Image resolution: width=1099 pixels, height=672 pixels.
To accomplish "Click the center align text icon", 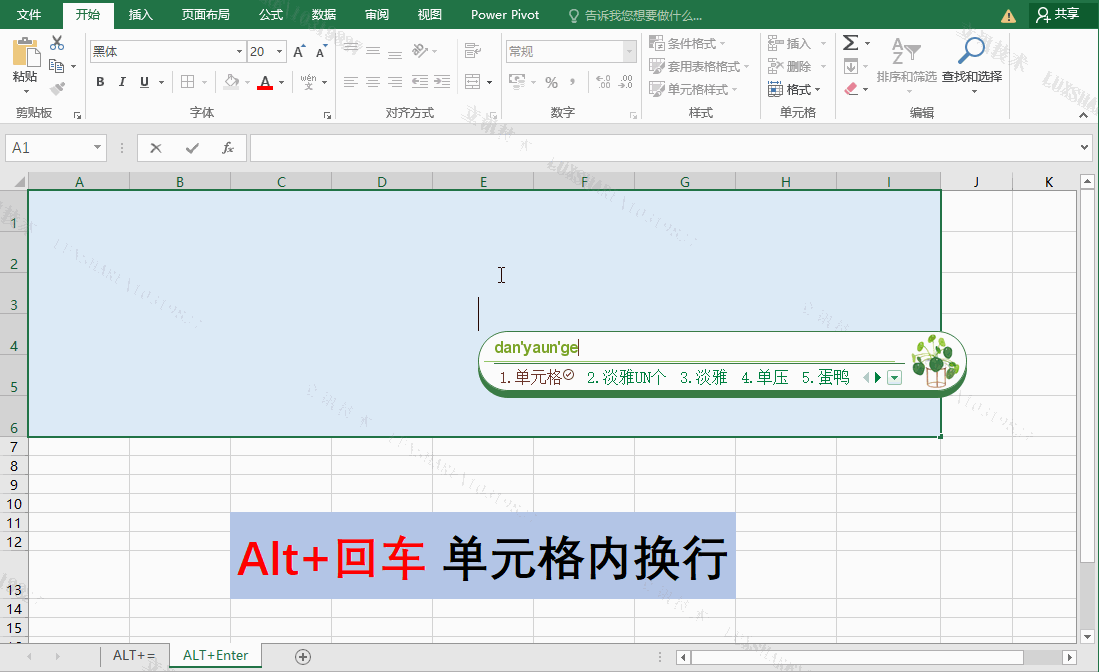I will [x=372, y=83].
